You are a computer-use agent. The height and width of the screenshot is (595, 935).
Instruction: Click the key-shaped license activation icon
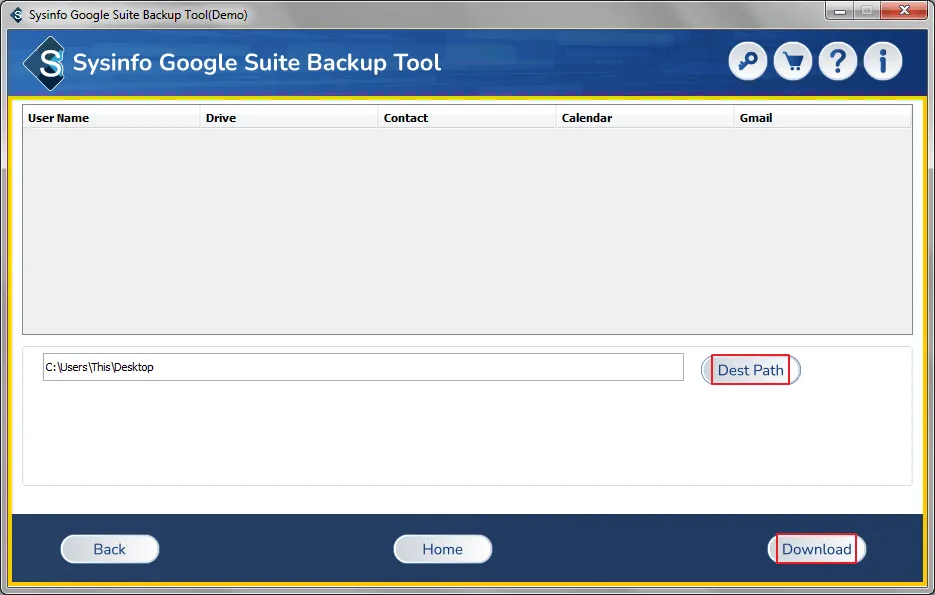click(x=748, y=62)
